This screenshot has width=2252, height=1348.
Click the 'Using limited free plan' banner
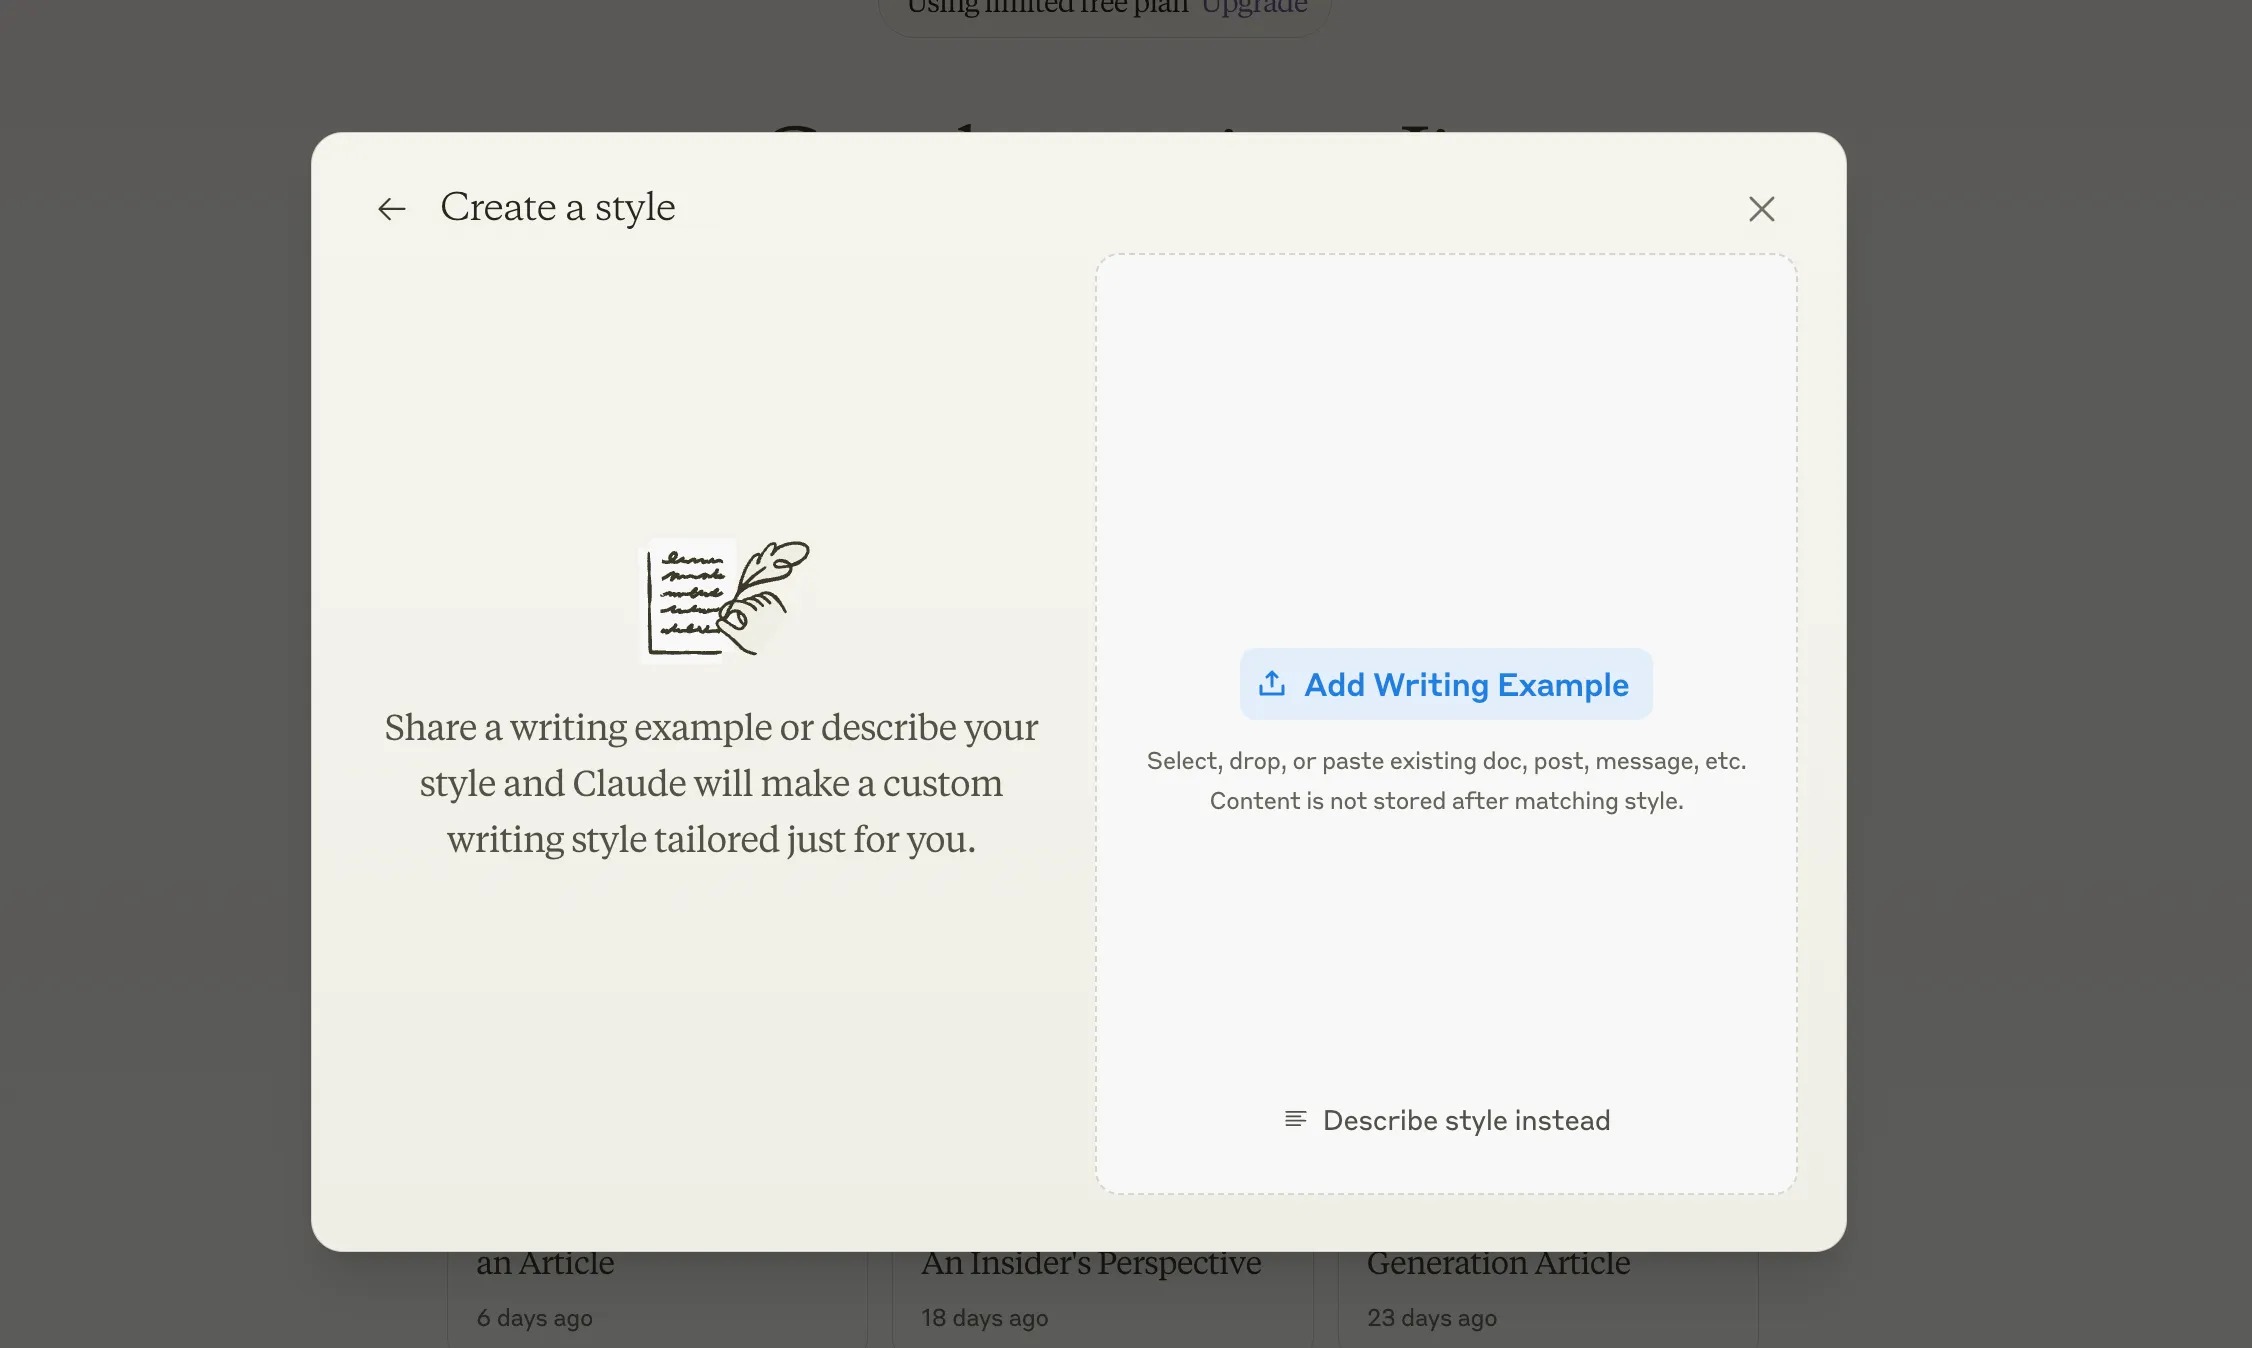[1048, 8]
